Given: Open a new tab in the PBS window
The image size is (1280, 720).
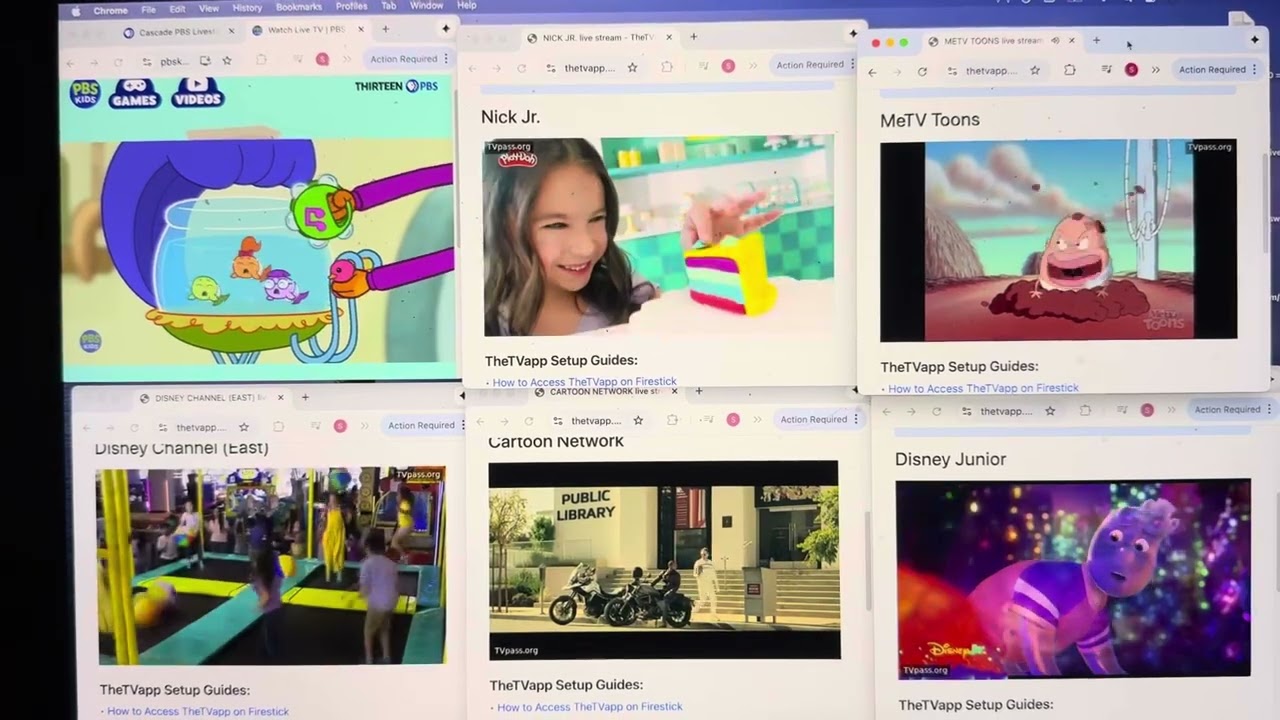Looking at the screenshot, I should pyautogui.click(x=385, y=29).
